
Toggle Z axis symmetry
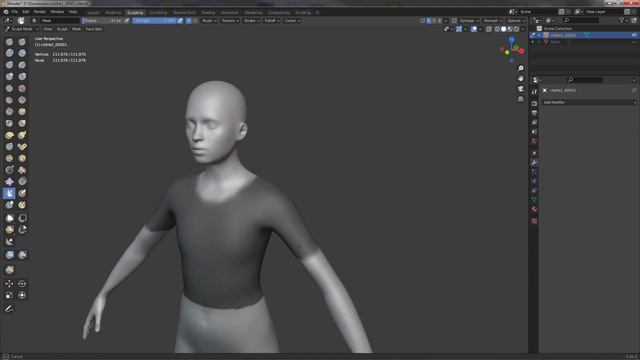(x=440, y=20)
